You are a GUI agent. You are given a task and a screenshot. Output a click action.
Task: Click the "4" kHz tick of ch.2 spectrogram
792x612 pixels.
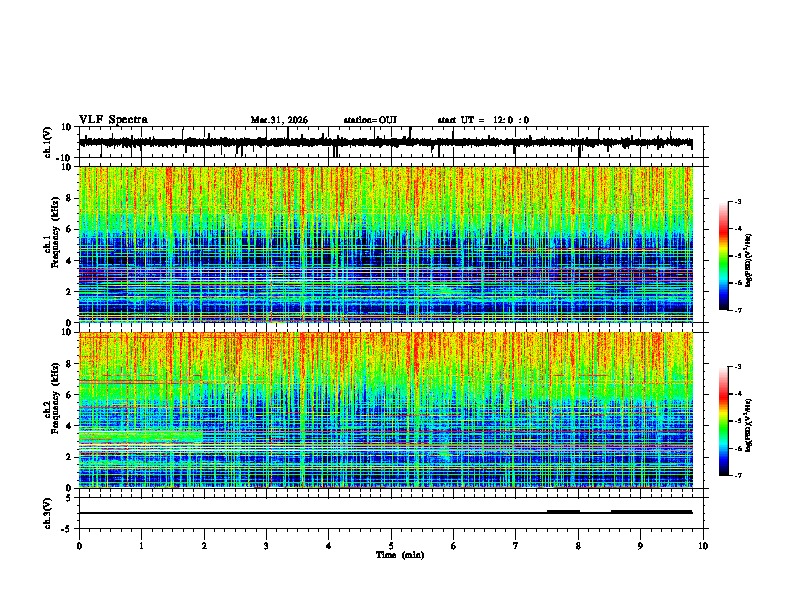coord(69,426)
